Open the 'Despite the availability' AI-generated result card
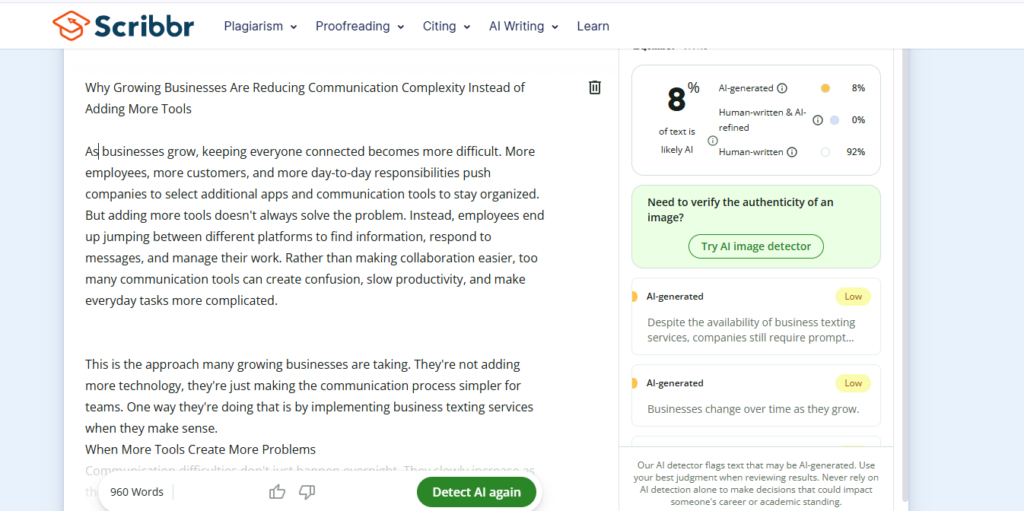1024x511 pixels. pos(756,316)
